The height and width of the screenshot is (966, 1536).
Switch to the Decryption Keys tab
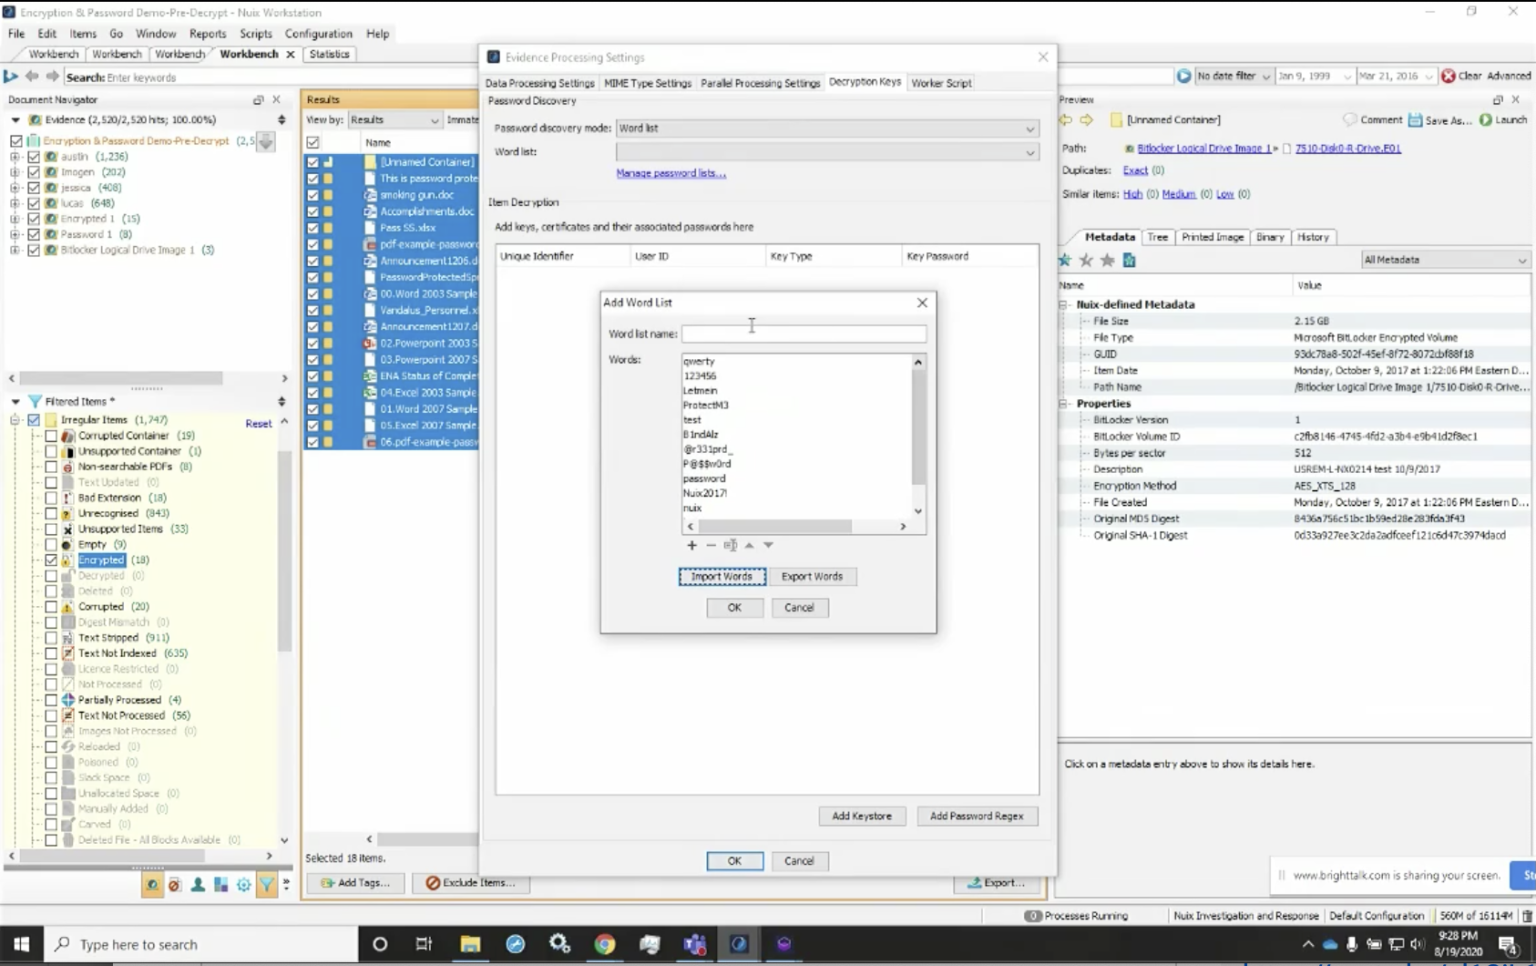864,82
